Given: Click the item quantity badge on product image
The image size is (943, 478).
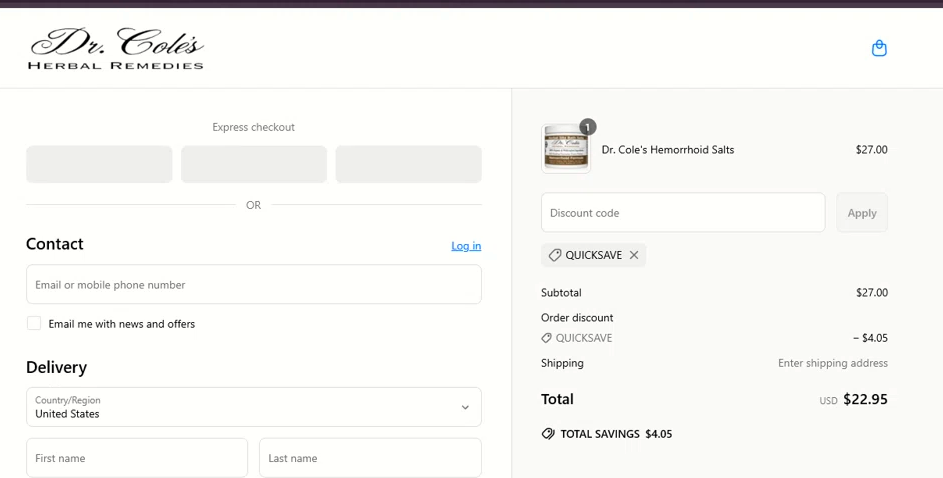Looking at the screenshot, I should click(588, 127).
